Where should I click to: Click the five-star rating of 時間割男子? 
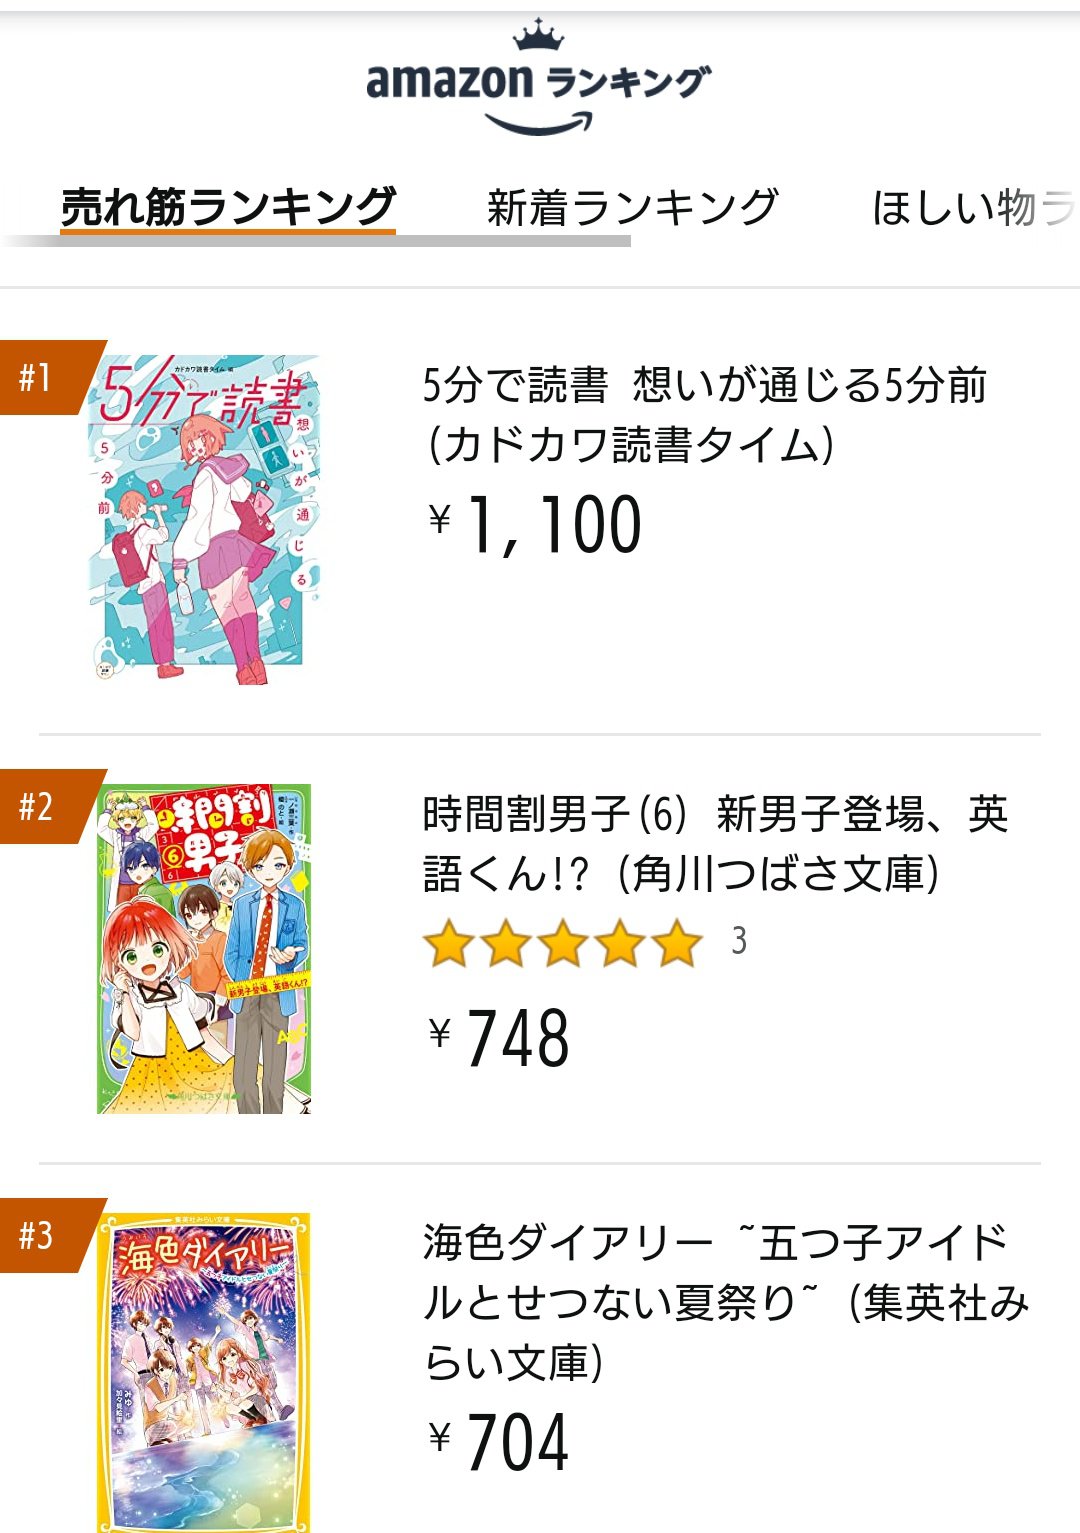tap(563, 943)
